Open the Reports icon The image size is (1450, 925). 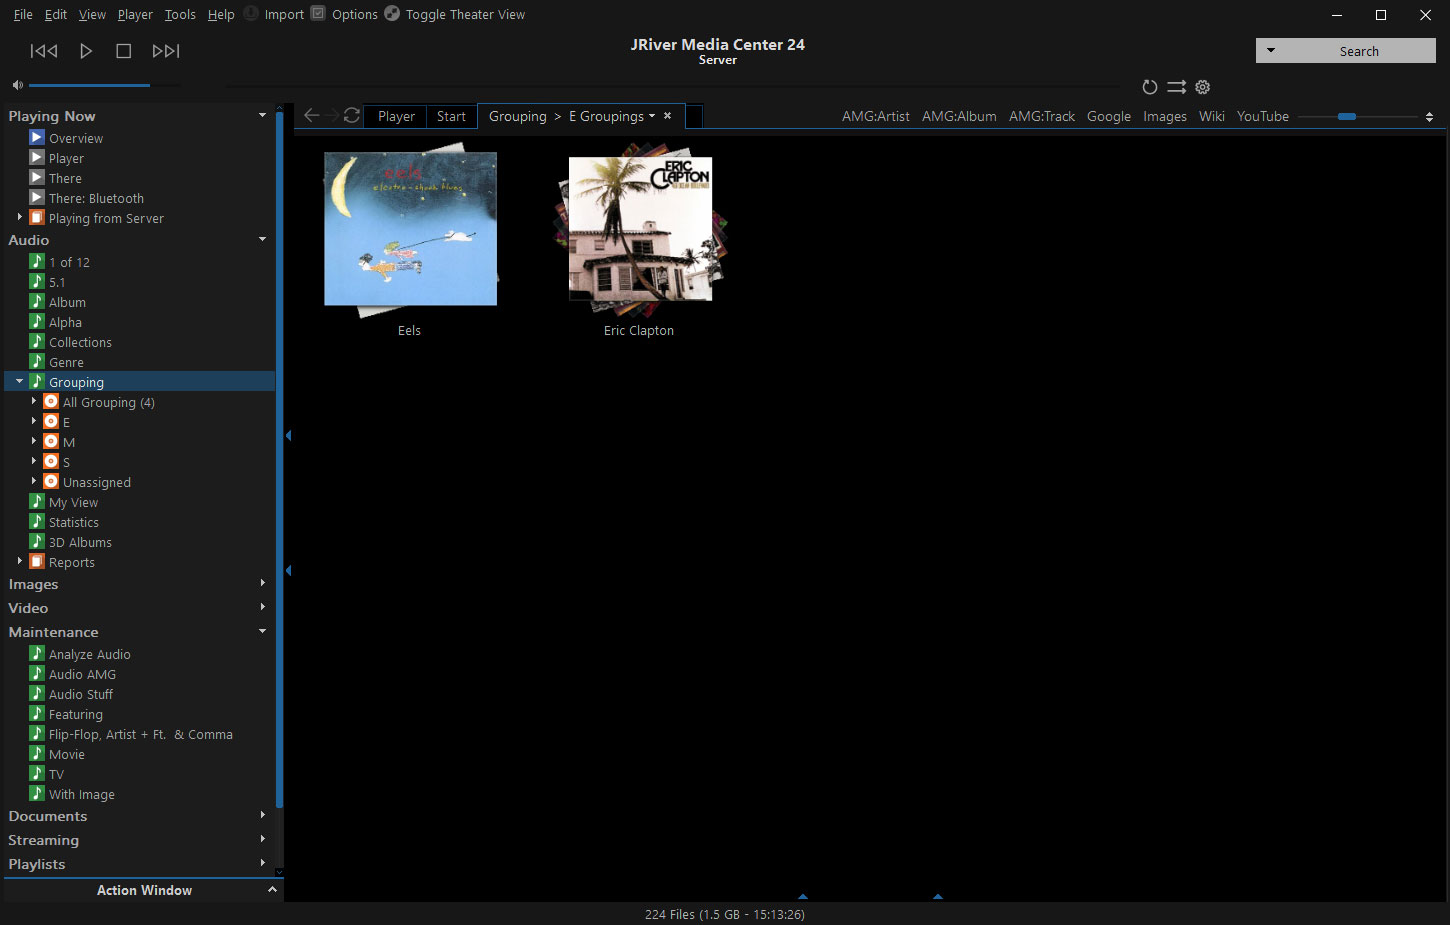coord(37,562)
